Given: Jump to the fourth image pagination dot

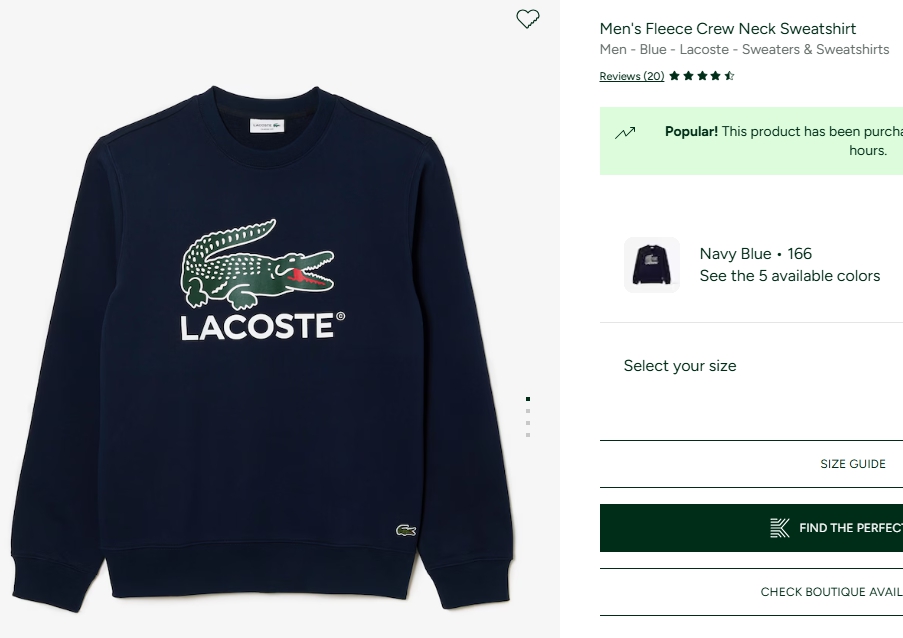Looking at the screenshot, I should point(528,434).
